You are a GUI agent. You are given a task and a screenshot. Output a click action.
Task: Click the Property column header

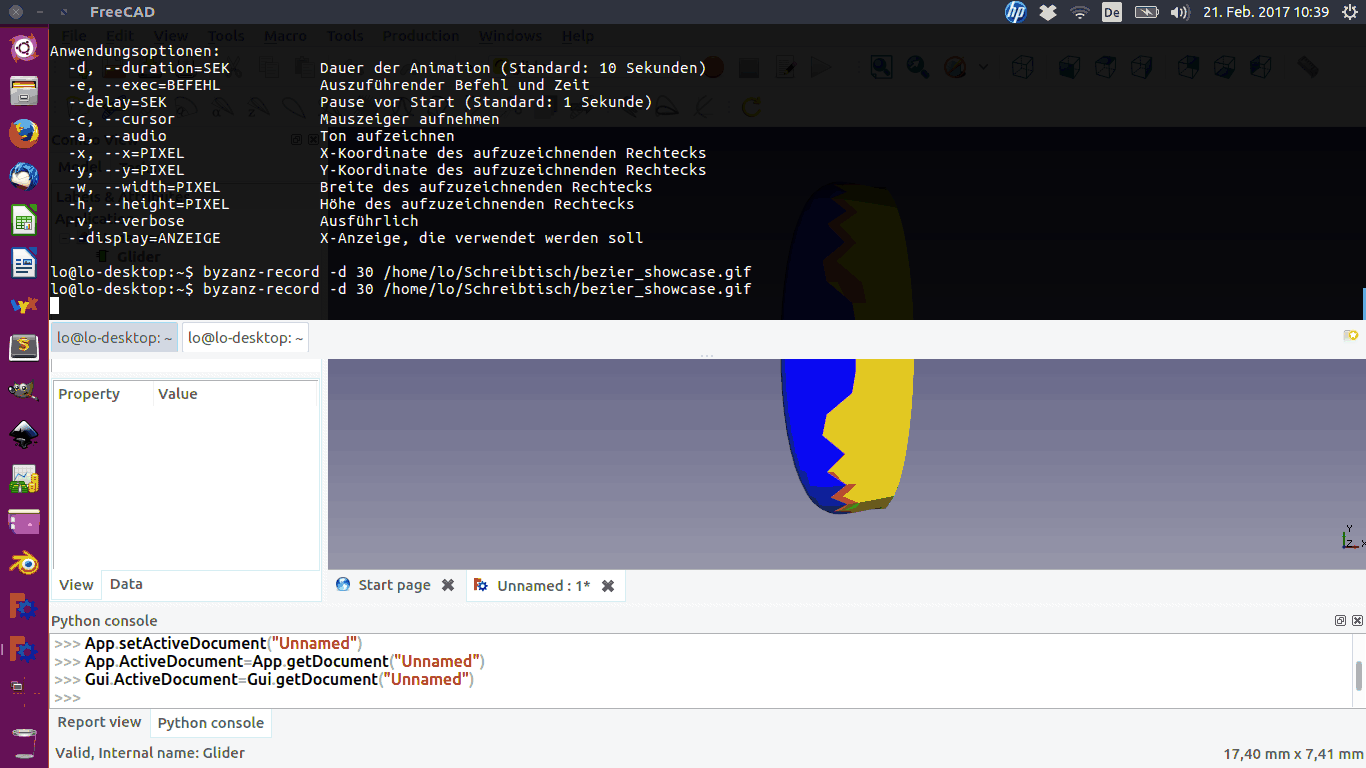(103, 394)
